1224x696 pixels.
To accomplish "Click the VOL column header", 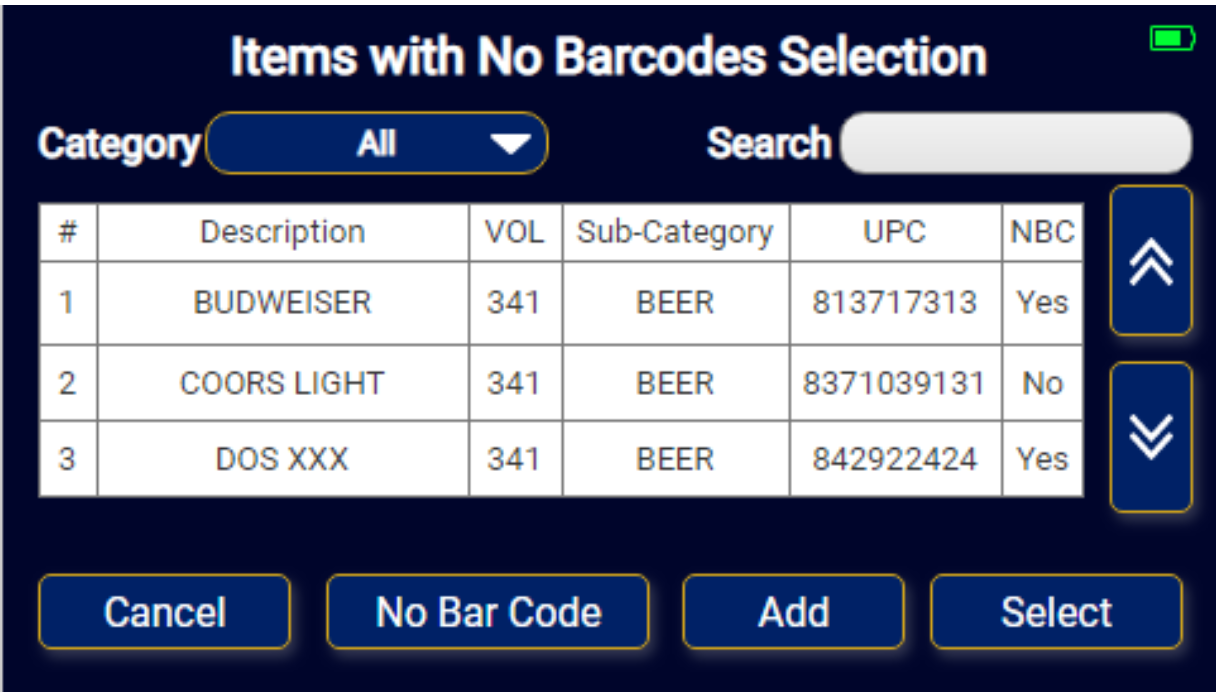I will 515,232.
